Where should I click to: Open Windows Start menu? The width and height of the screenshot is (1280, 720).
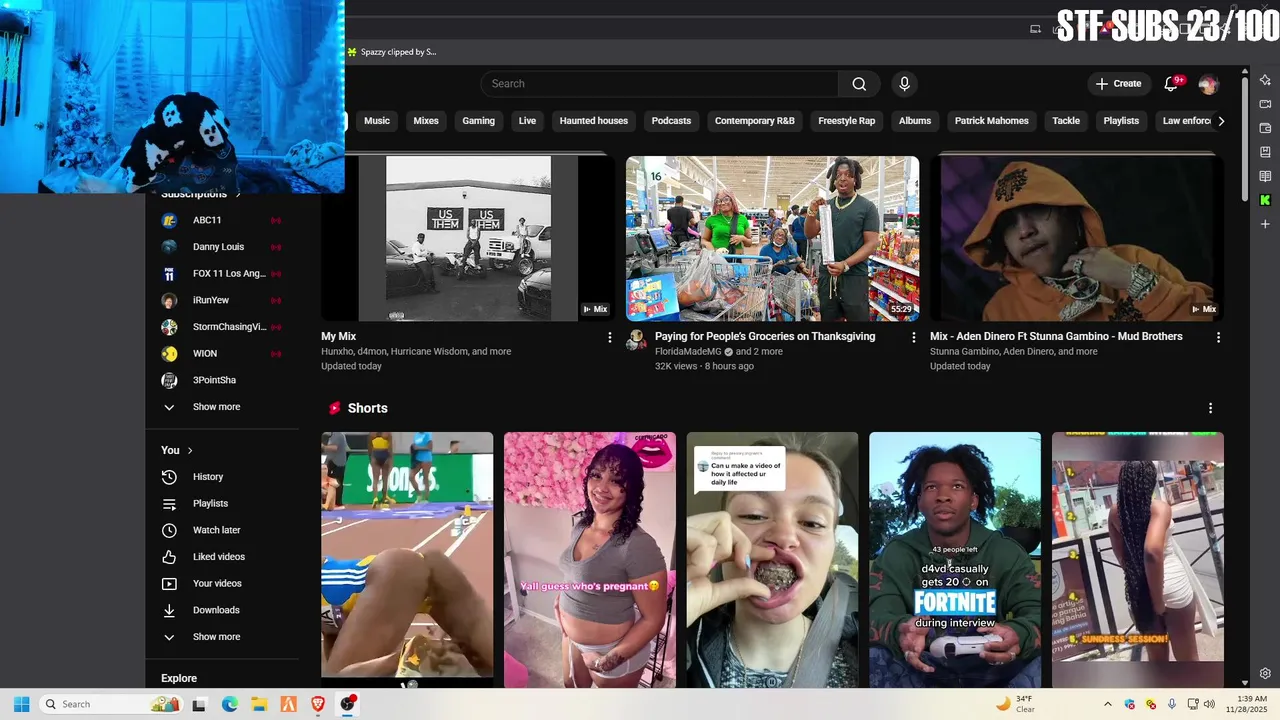pos(21,704)
